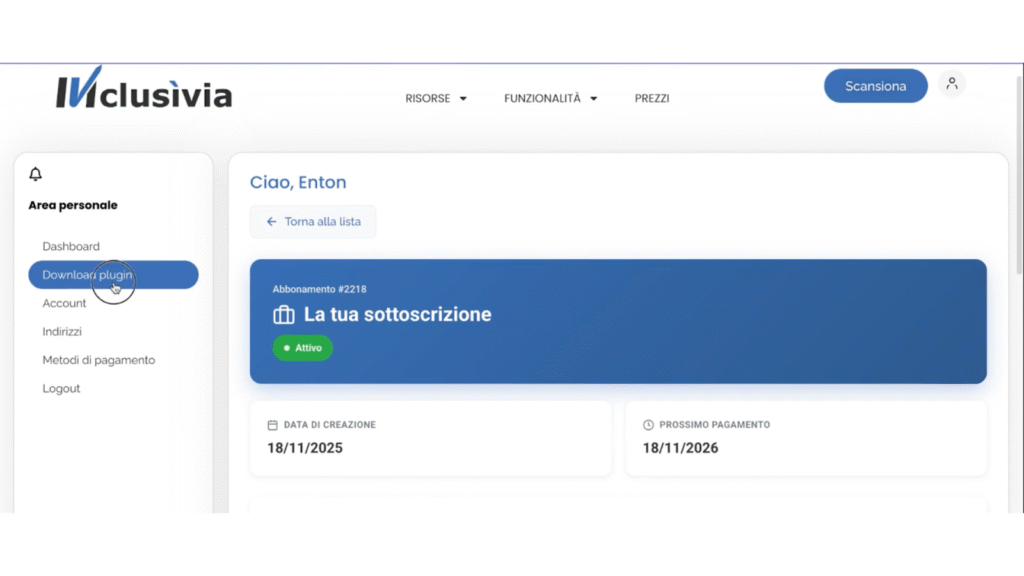Click the back arrow in Torna alla lista
The image size is (1024, 576).
(x=271, y=222)
